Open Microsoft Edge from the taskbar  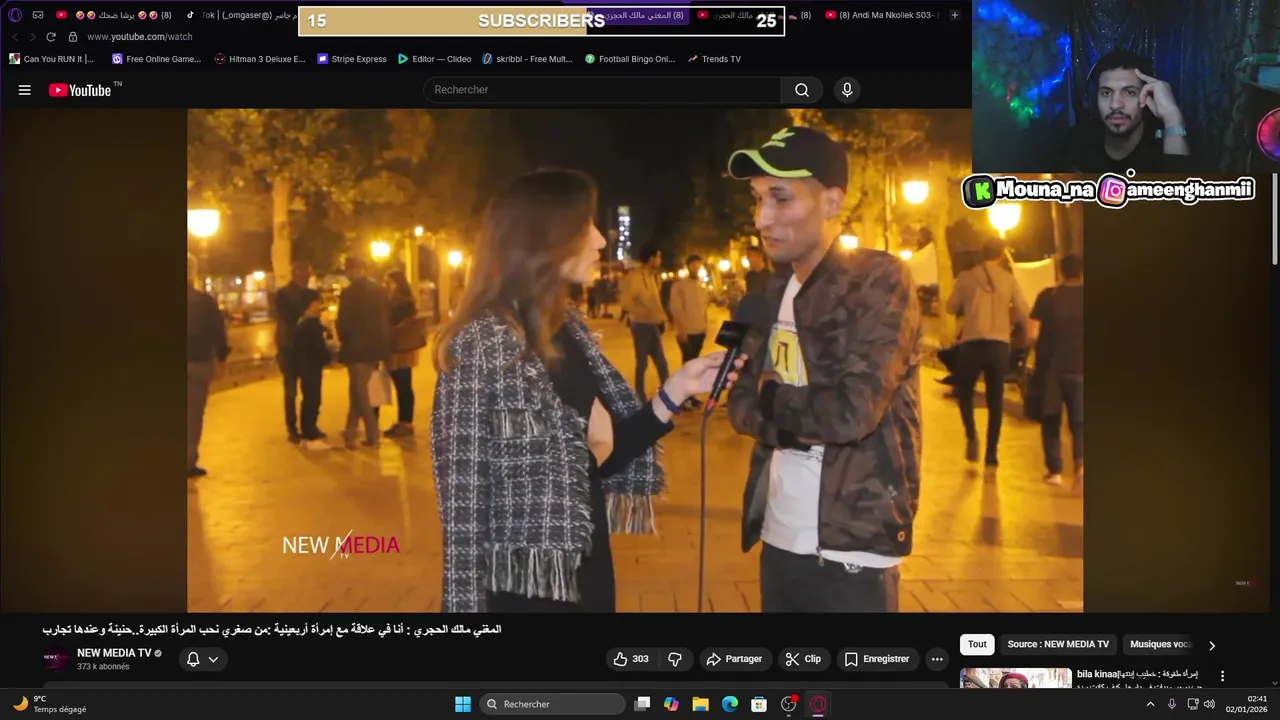click(730, 704)
